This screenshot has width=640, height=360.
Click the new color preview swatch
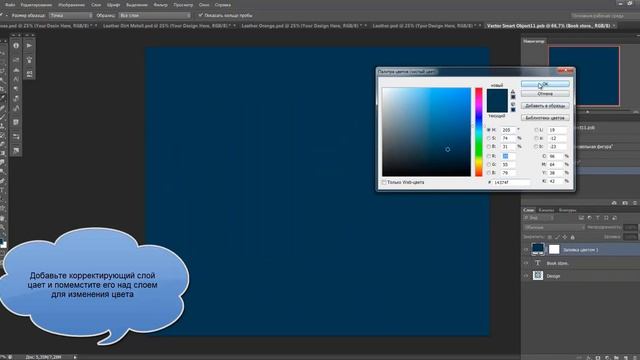click(x=497, y=95)
